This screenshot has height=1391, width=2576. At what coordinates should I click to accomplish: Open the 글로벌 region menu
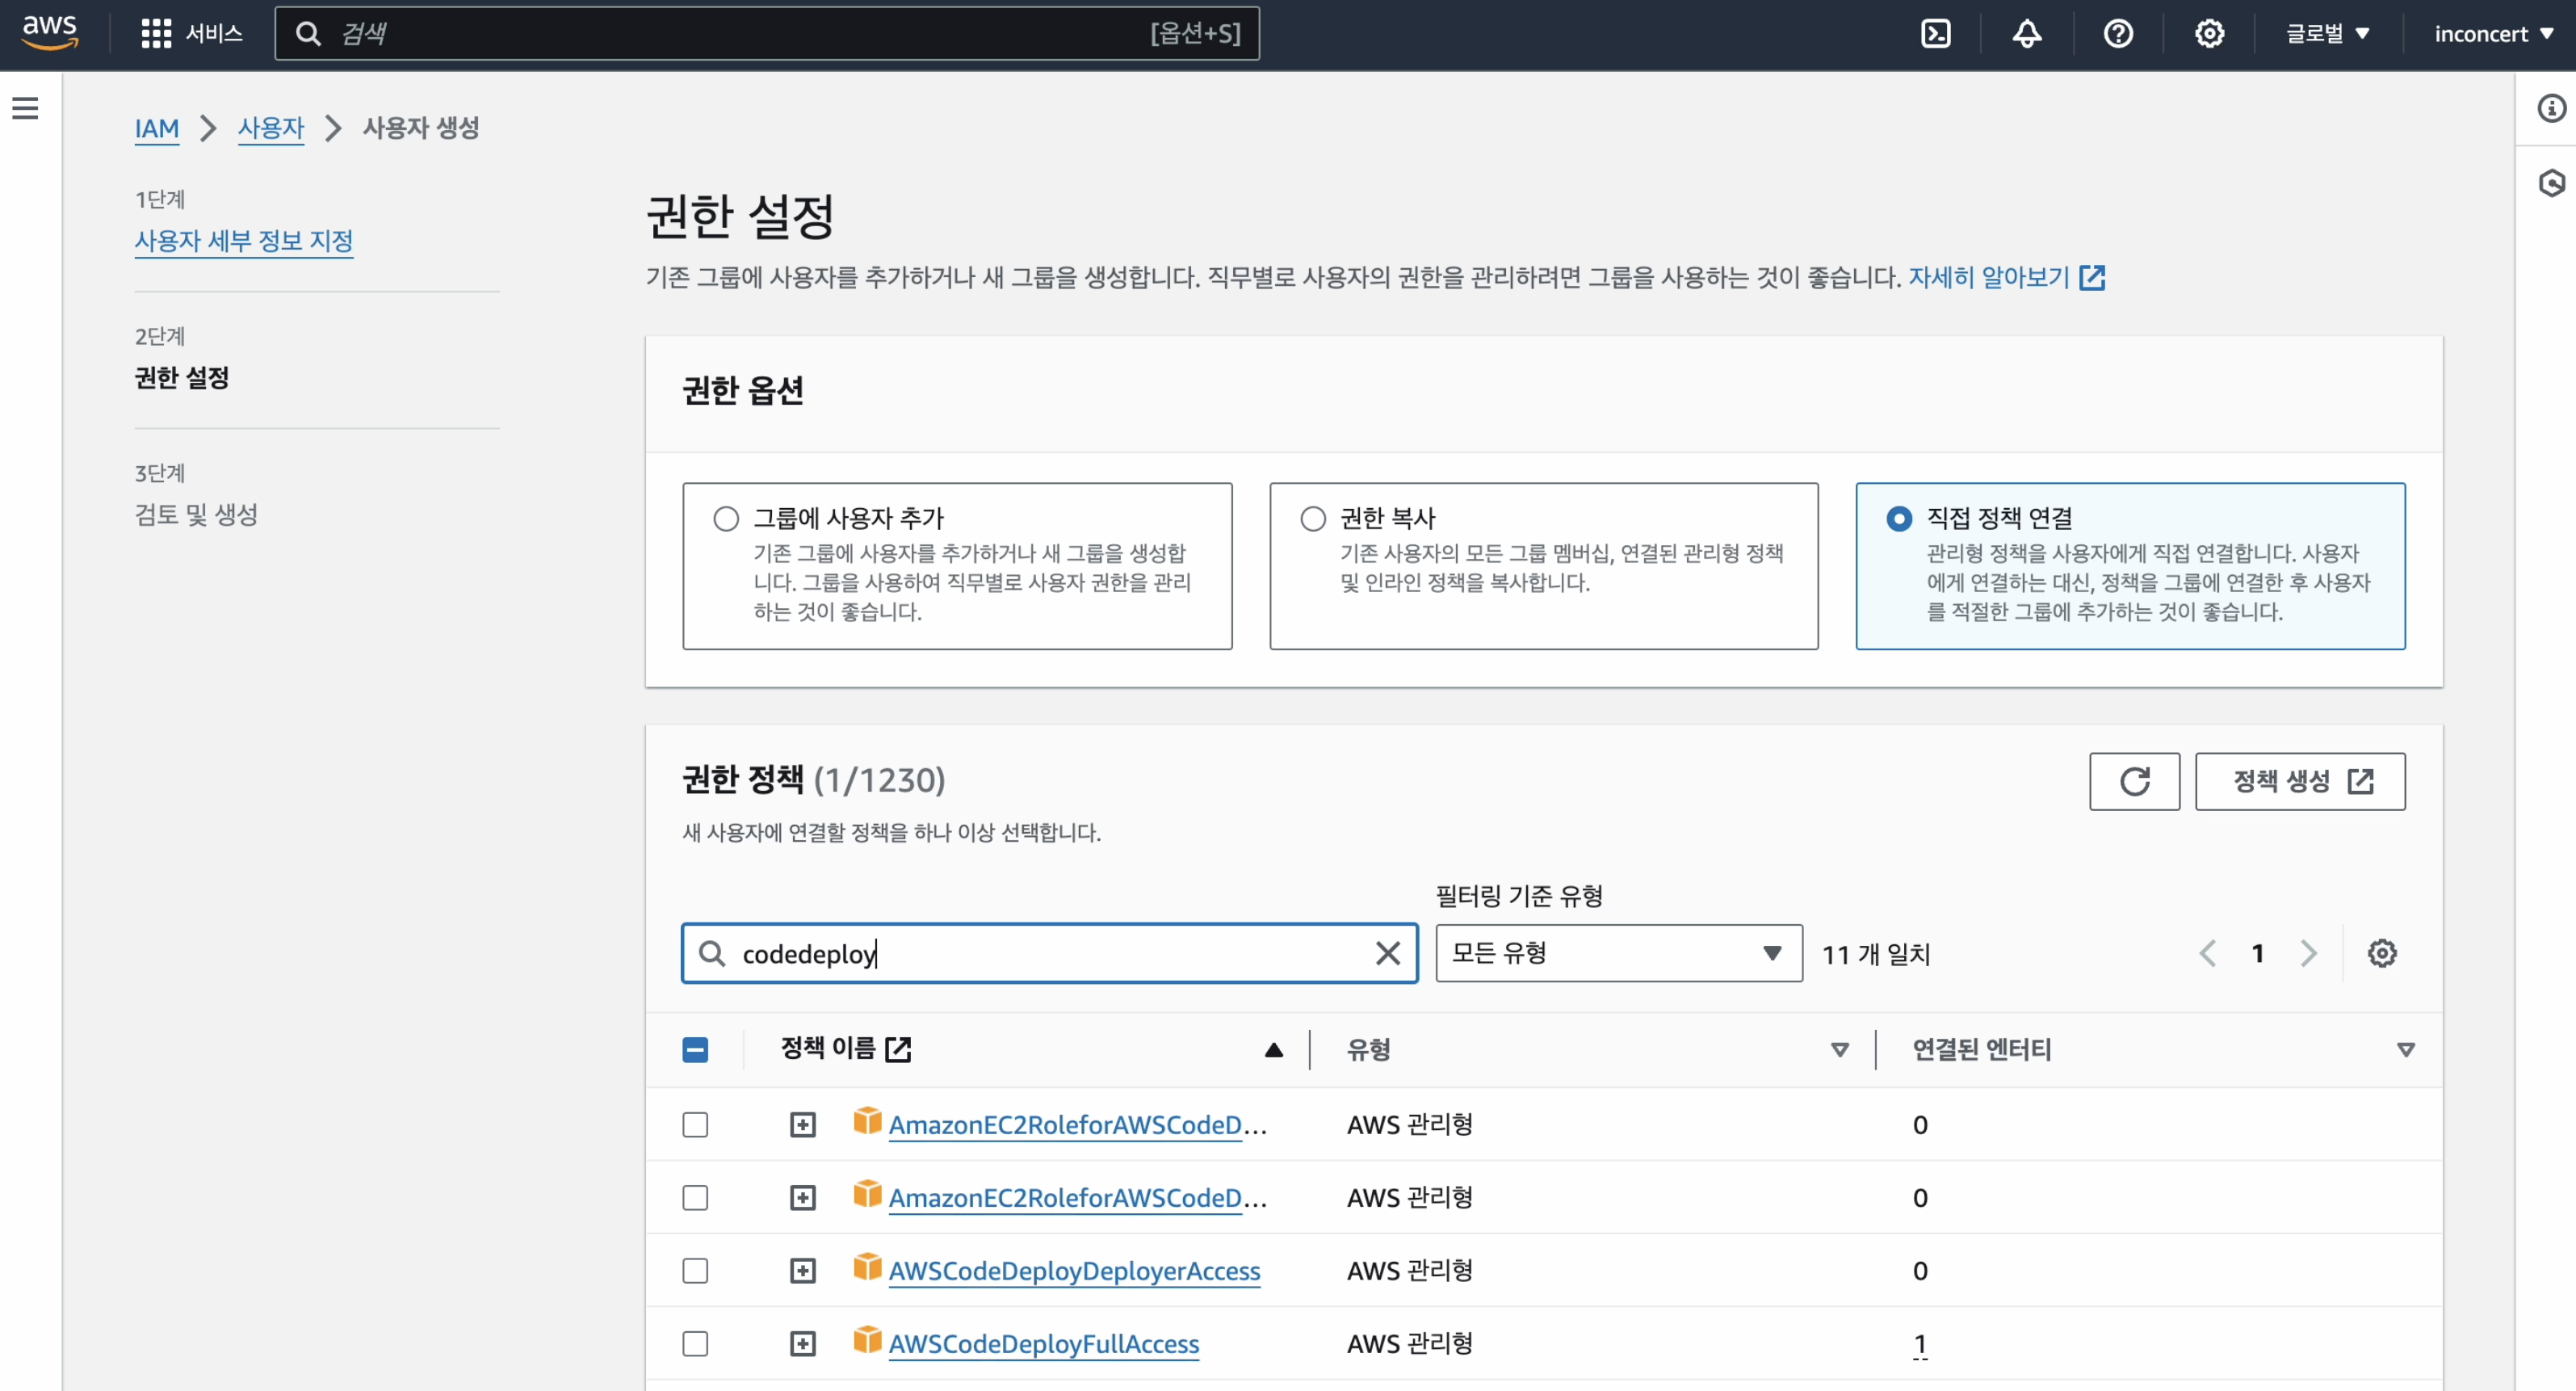(x=2327, y=33)
